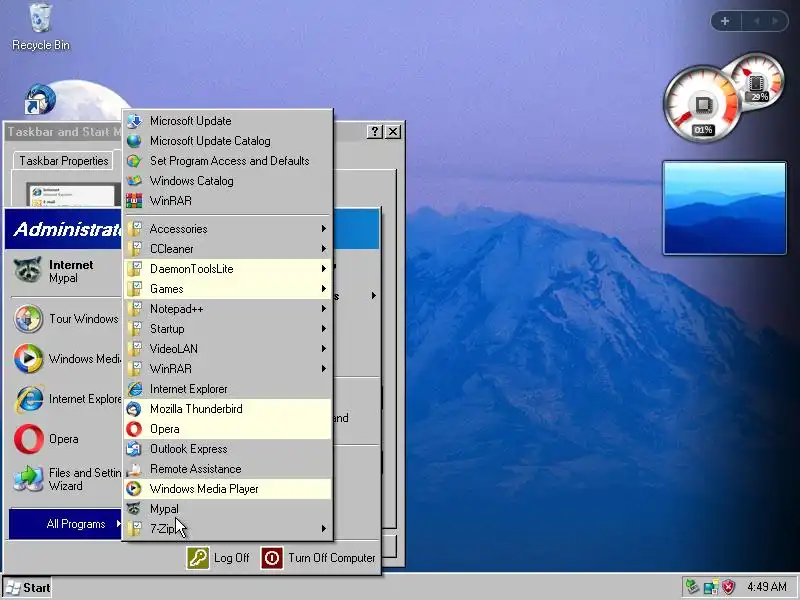Viewport: 800px width, 600px height.
Task: Click the Remote Assistance icon
Action: (x=134, y=468)
